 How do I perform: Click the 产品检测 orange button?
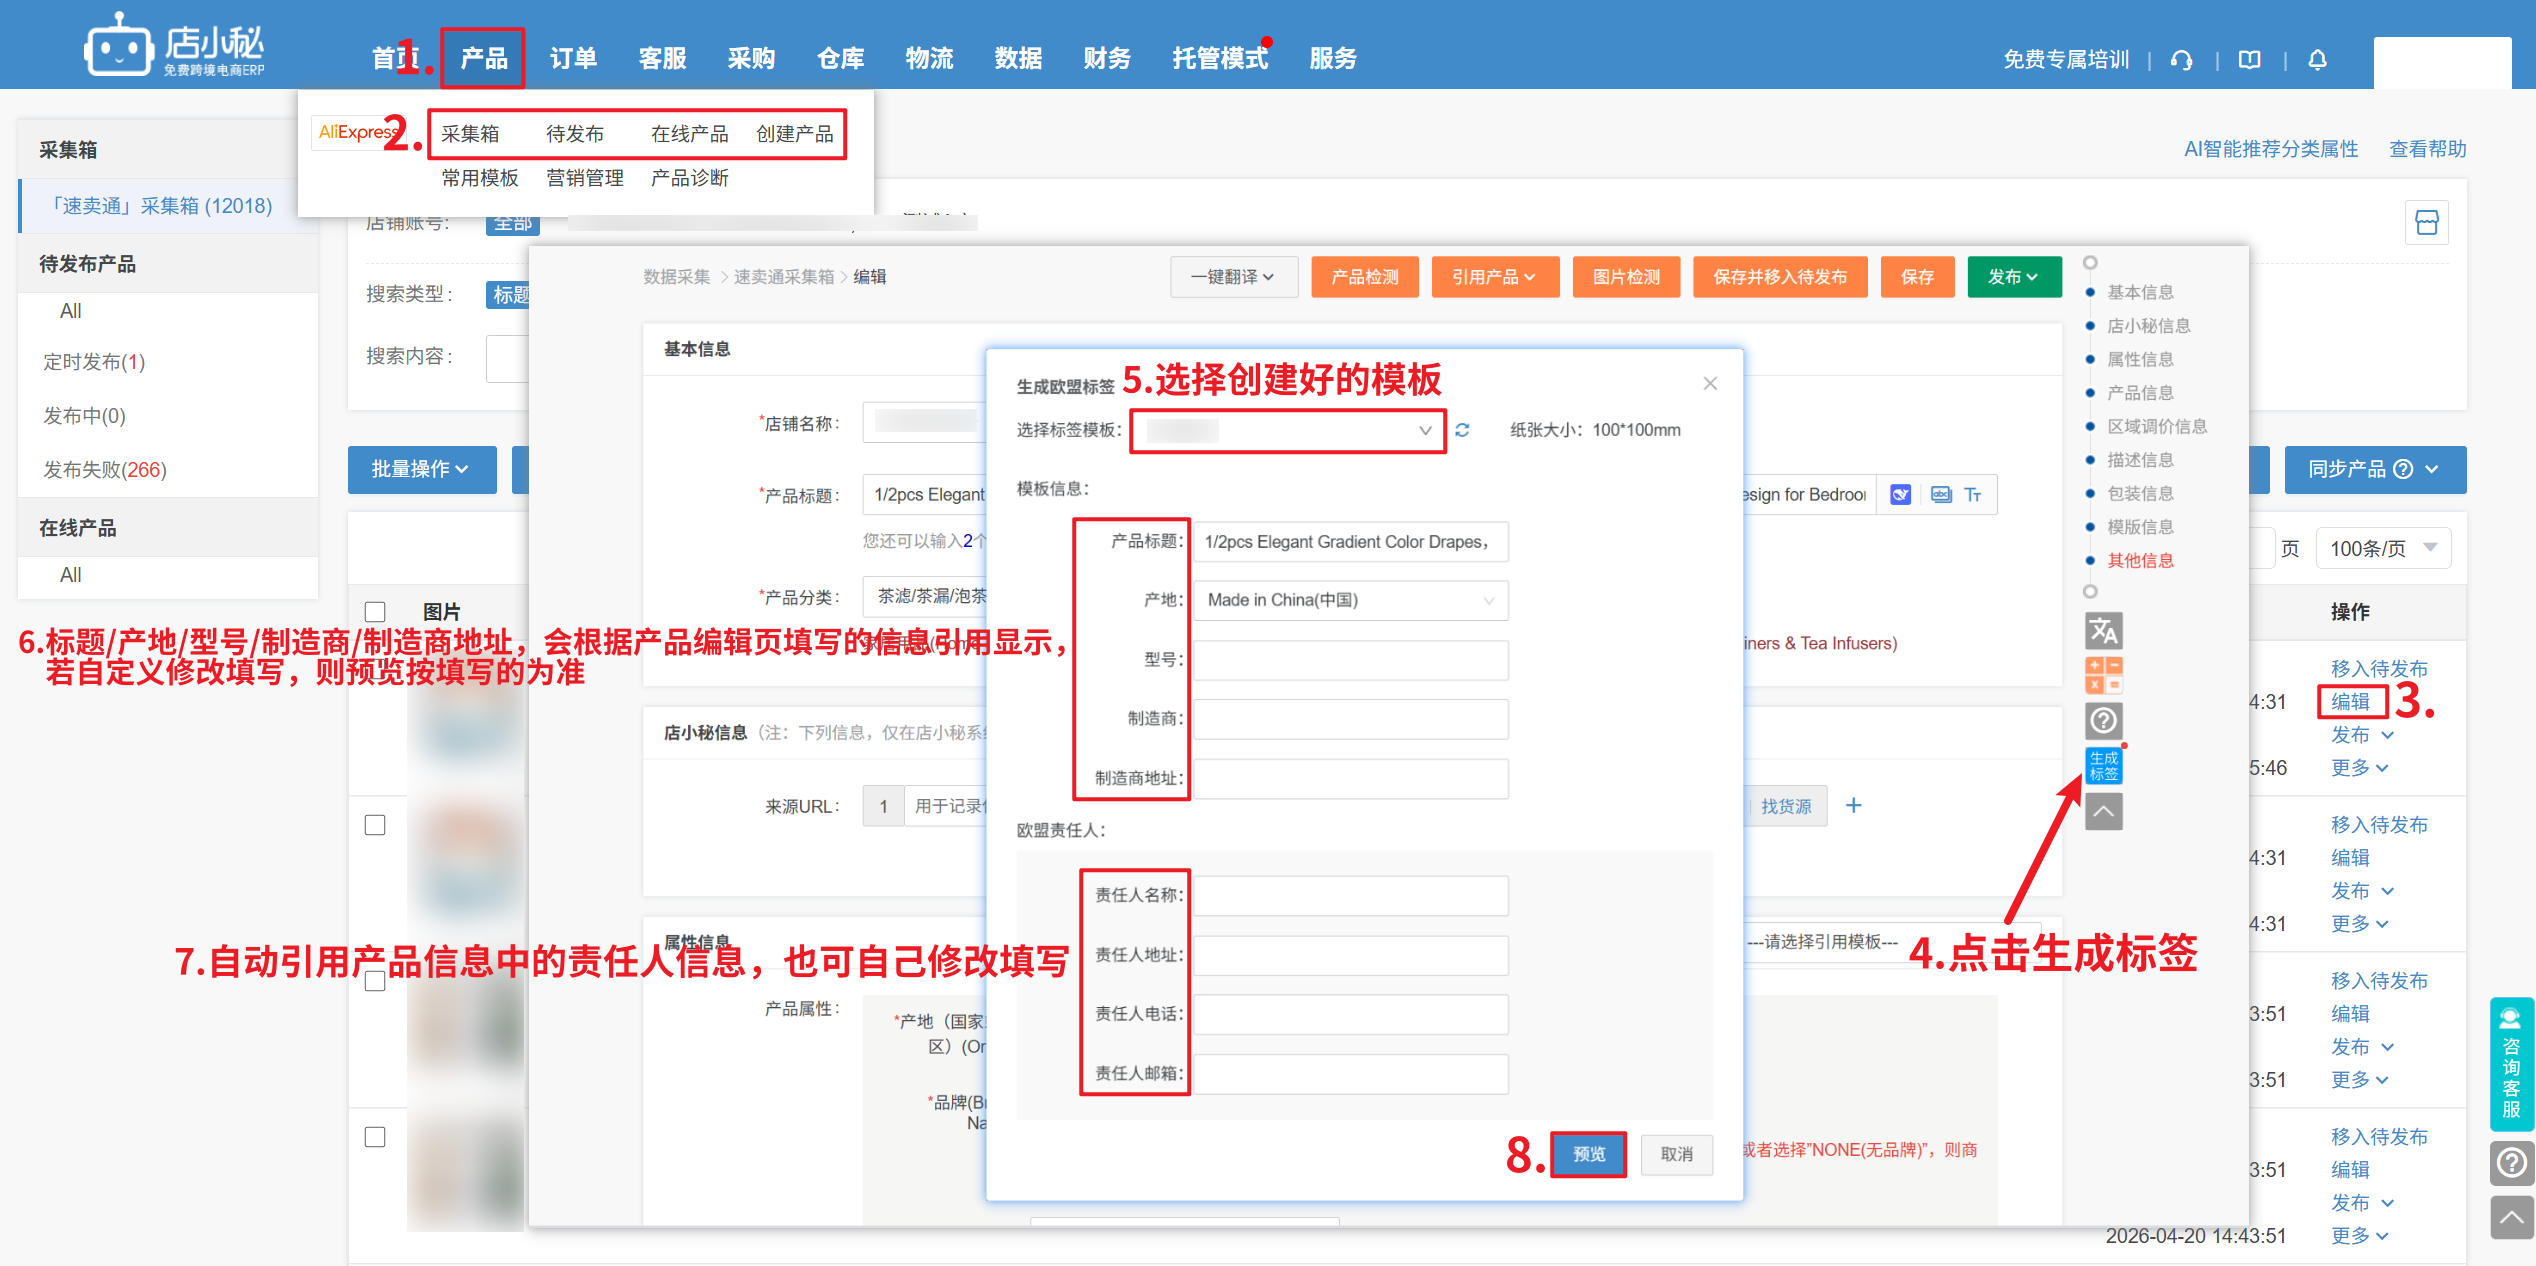point(1364,277)
